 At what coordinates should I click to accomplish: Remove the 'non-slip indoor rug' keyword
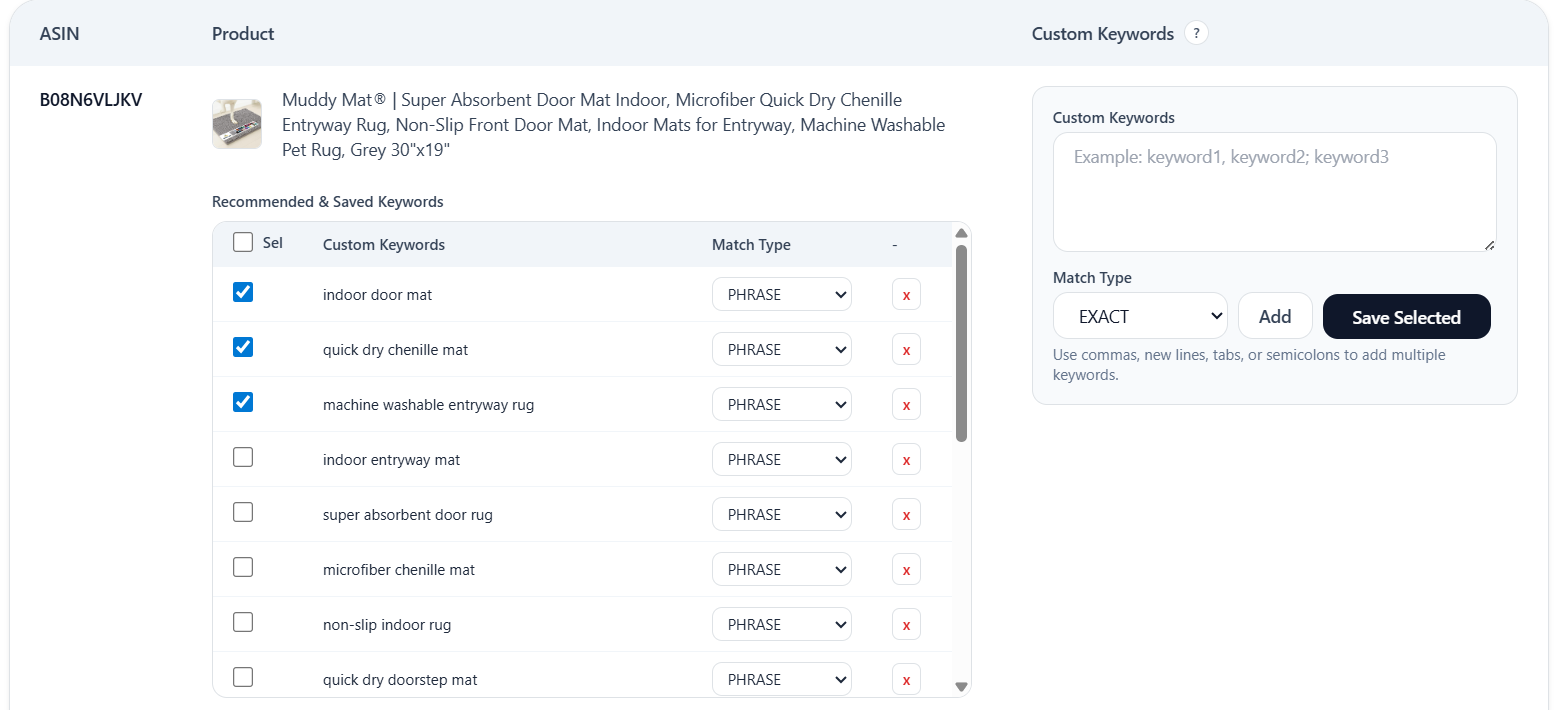tap(906, 625)
